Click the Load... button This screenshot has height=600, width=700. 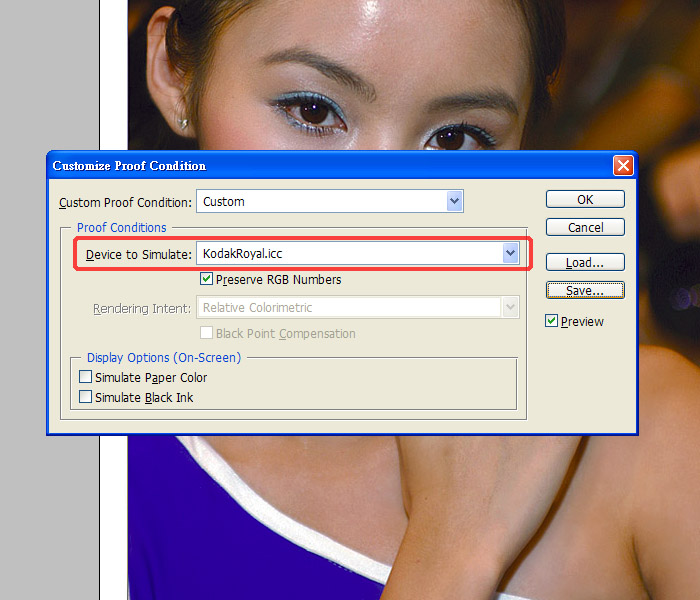coord(585,263)
